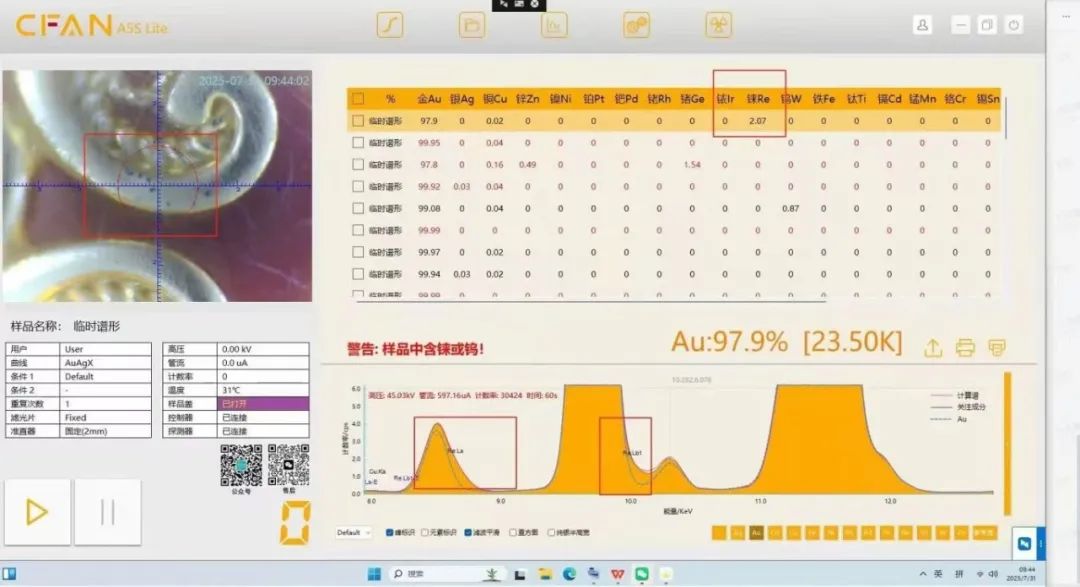Check the first 临时谱形 row in the results table

click(x=357, y=120)
